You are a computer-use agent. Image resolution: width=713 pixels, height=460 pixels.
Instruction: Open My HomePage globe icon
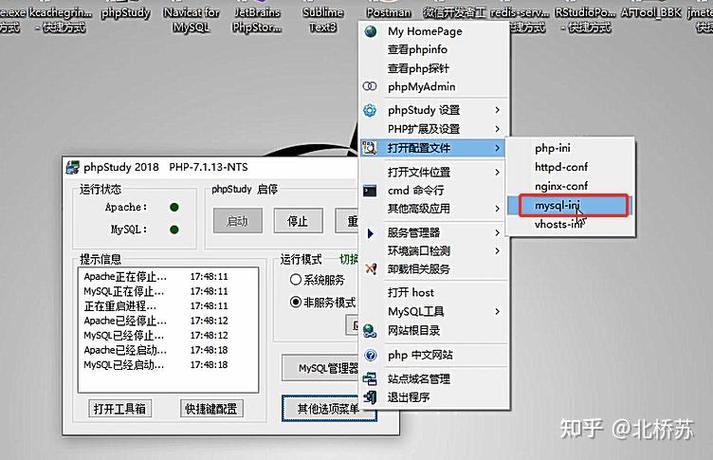coord(371,31)
